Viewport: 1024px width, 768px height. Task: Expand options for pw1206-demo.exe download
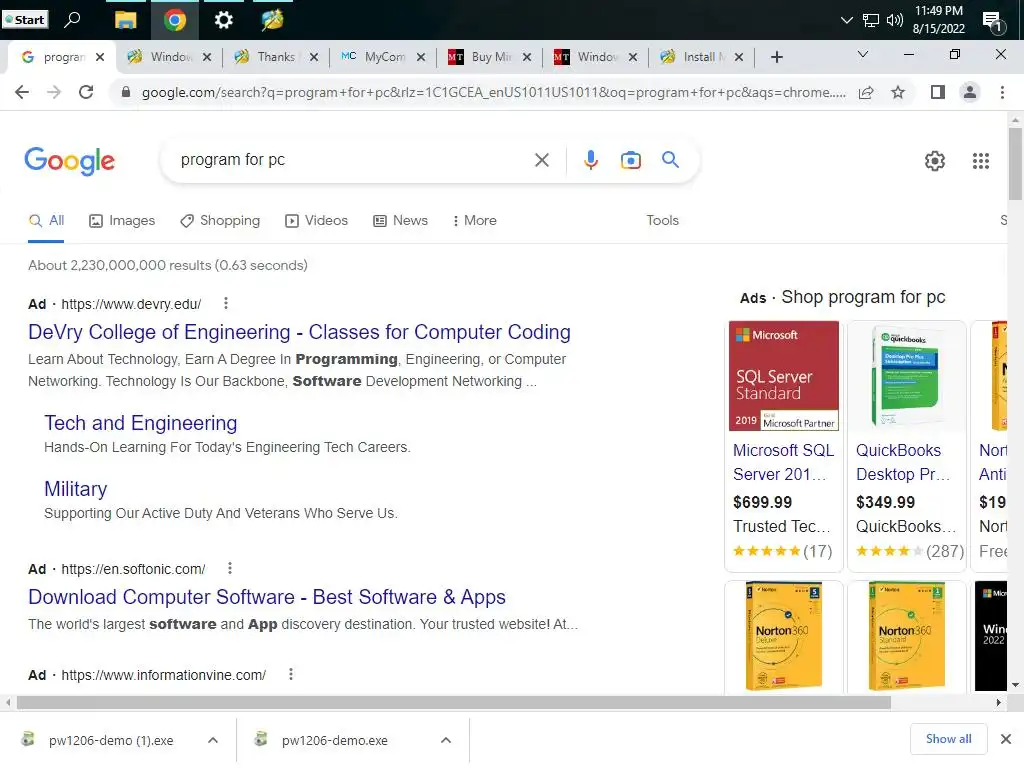point(446,740)
